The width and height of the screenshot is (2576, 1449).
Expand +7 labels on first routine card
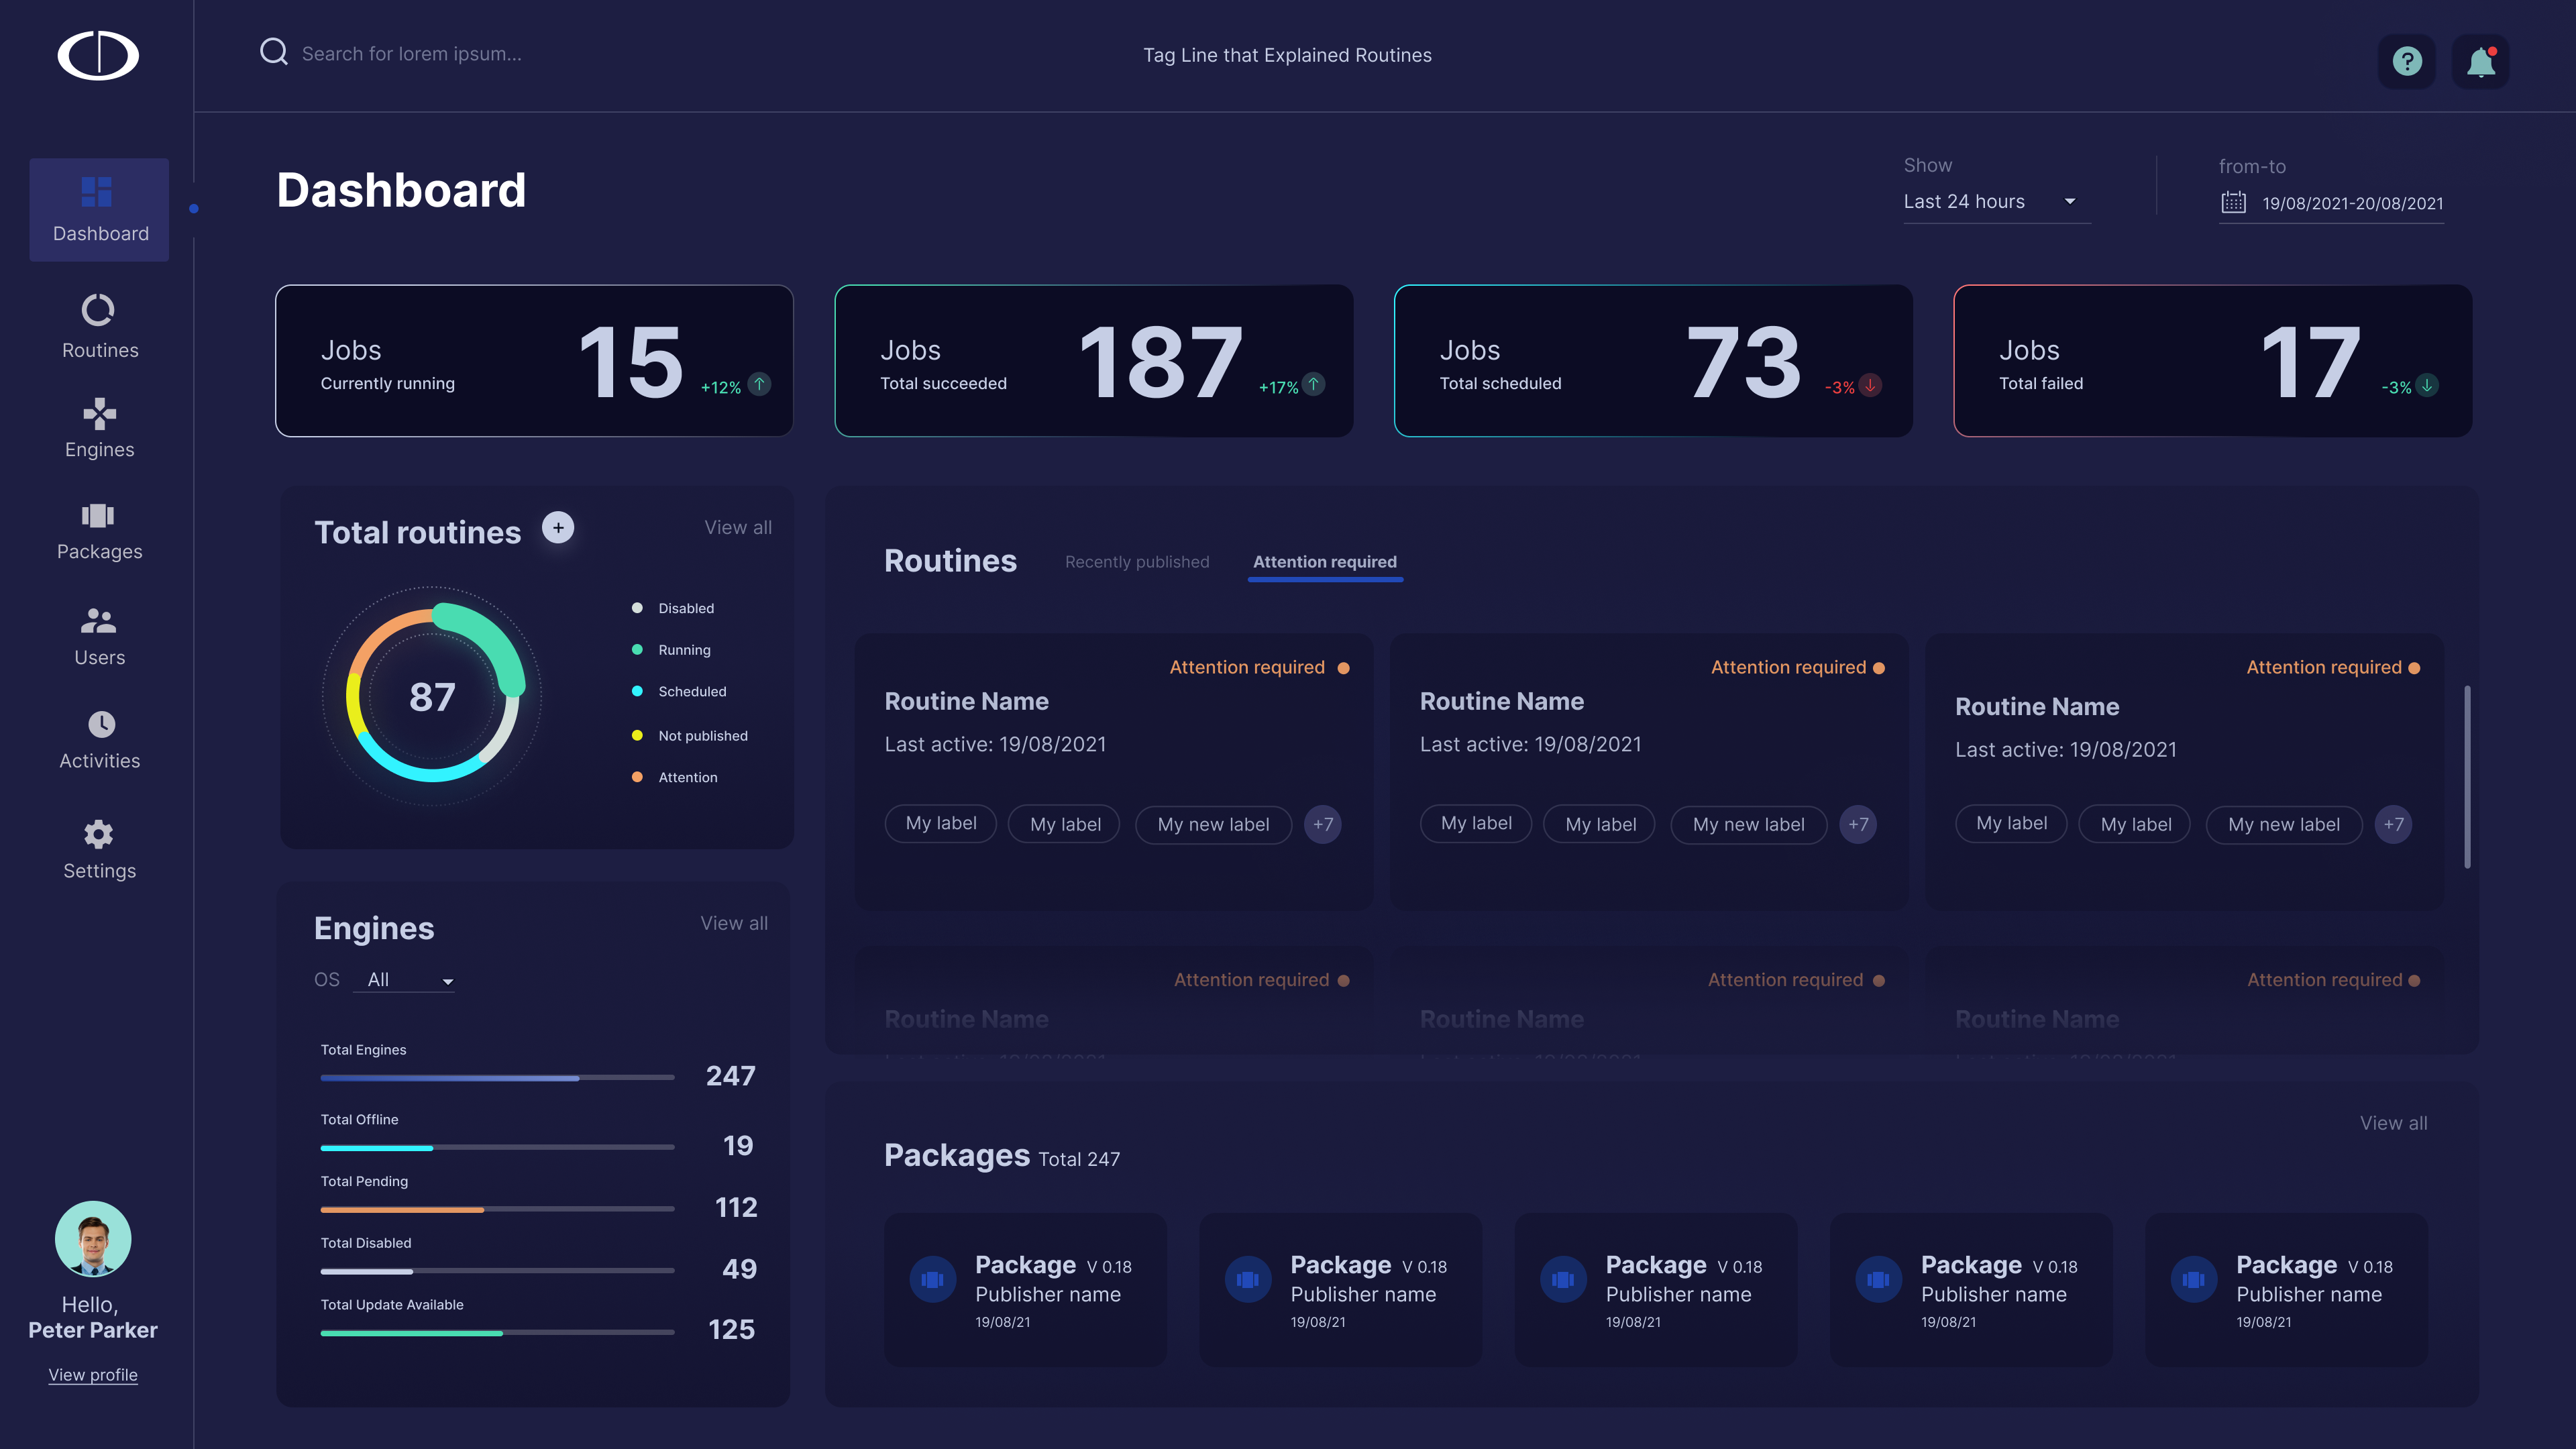point(1323,825)
